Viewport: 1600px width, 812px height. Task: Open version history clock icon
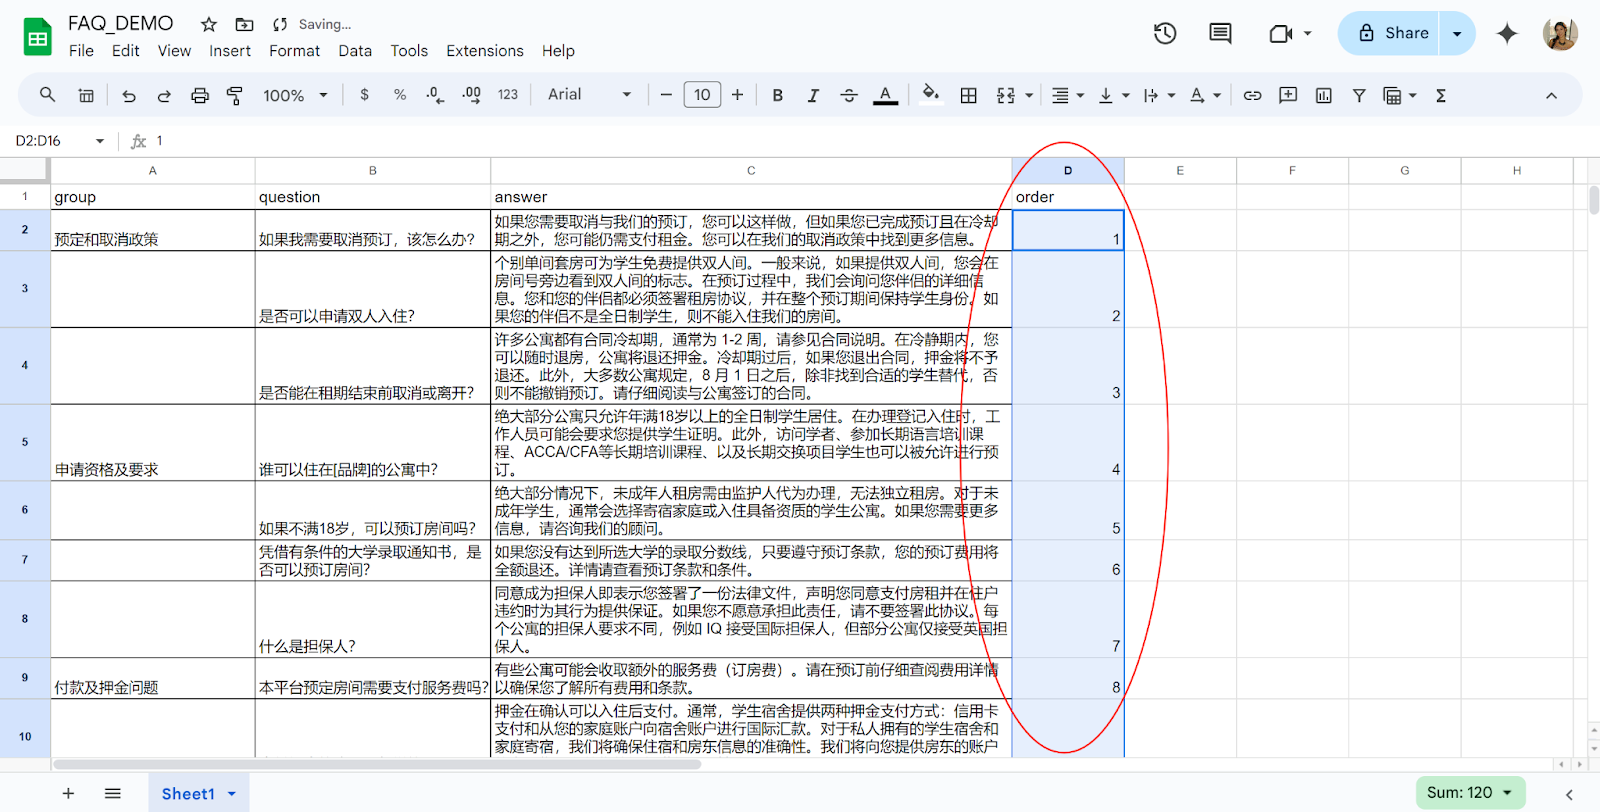tap(1165, 33)
